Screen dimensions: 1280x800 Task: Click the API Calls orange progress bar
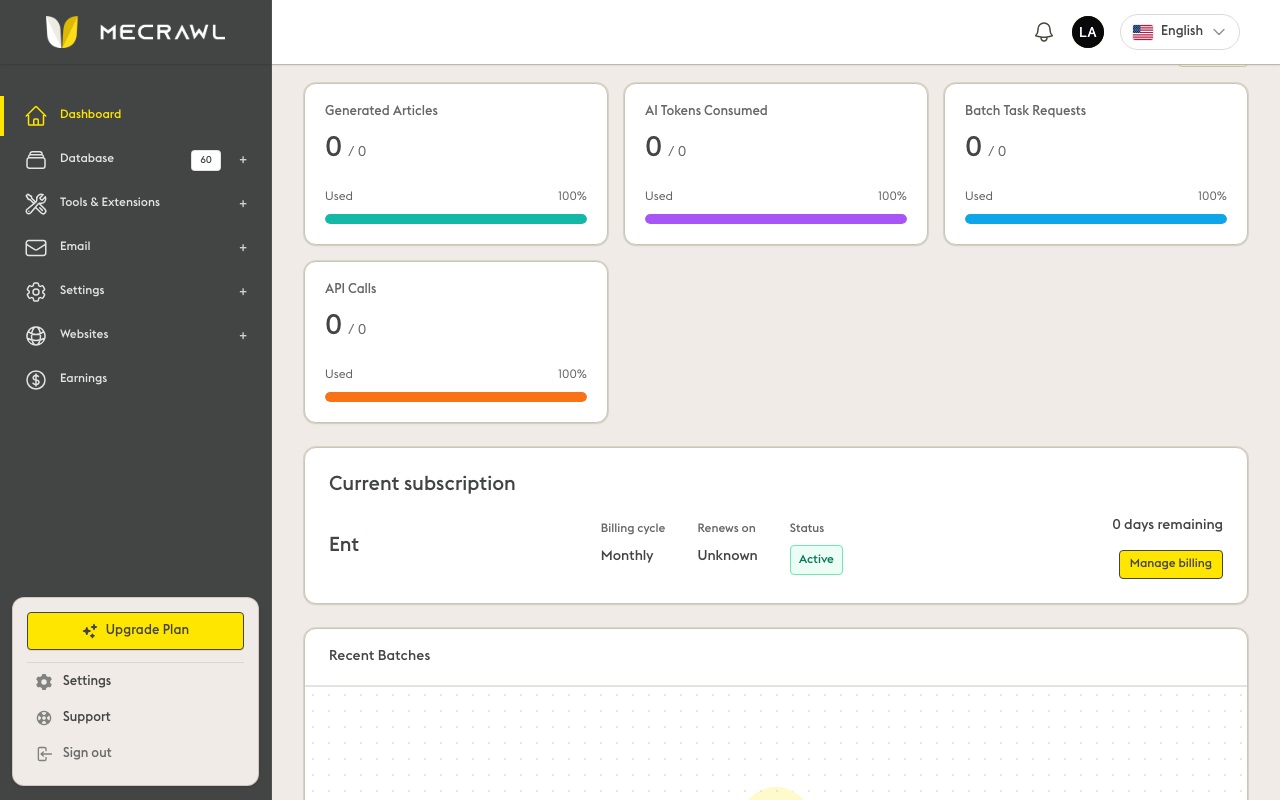456,397
